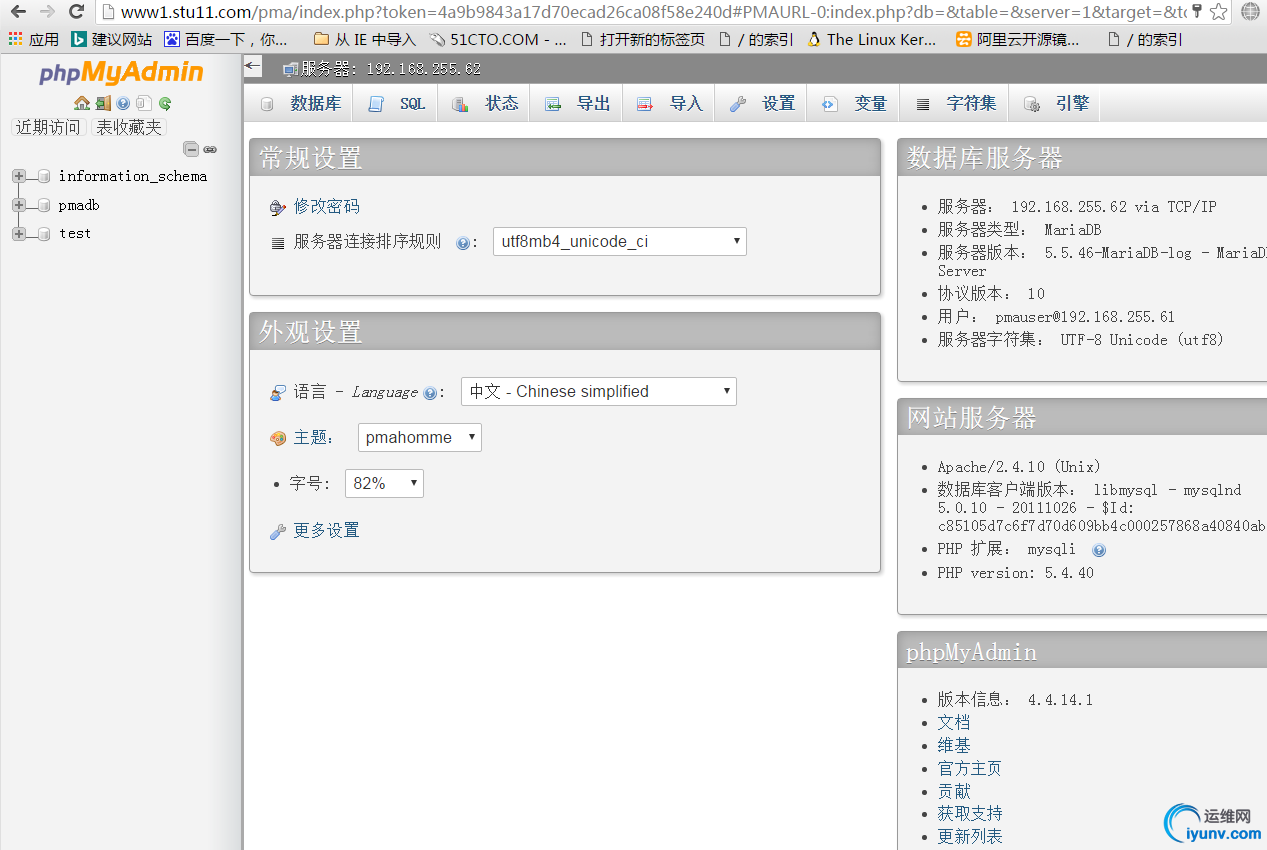Image resolution: width=1267 pixels, height=850 pixels.
Task: Switch to the 导入 tab
Action: pyautogui.click(x=669, y=104)
